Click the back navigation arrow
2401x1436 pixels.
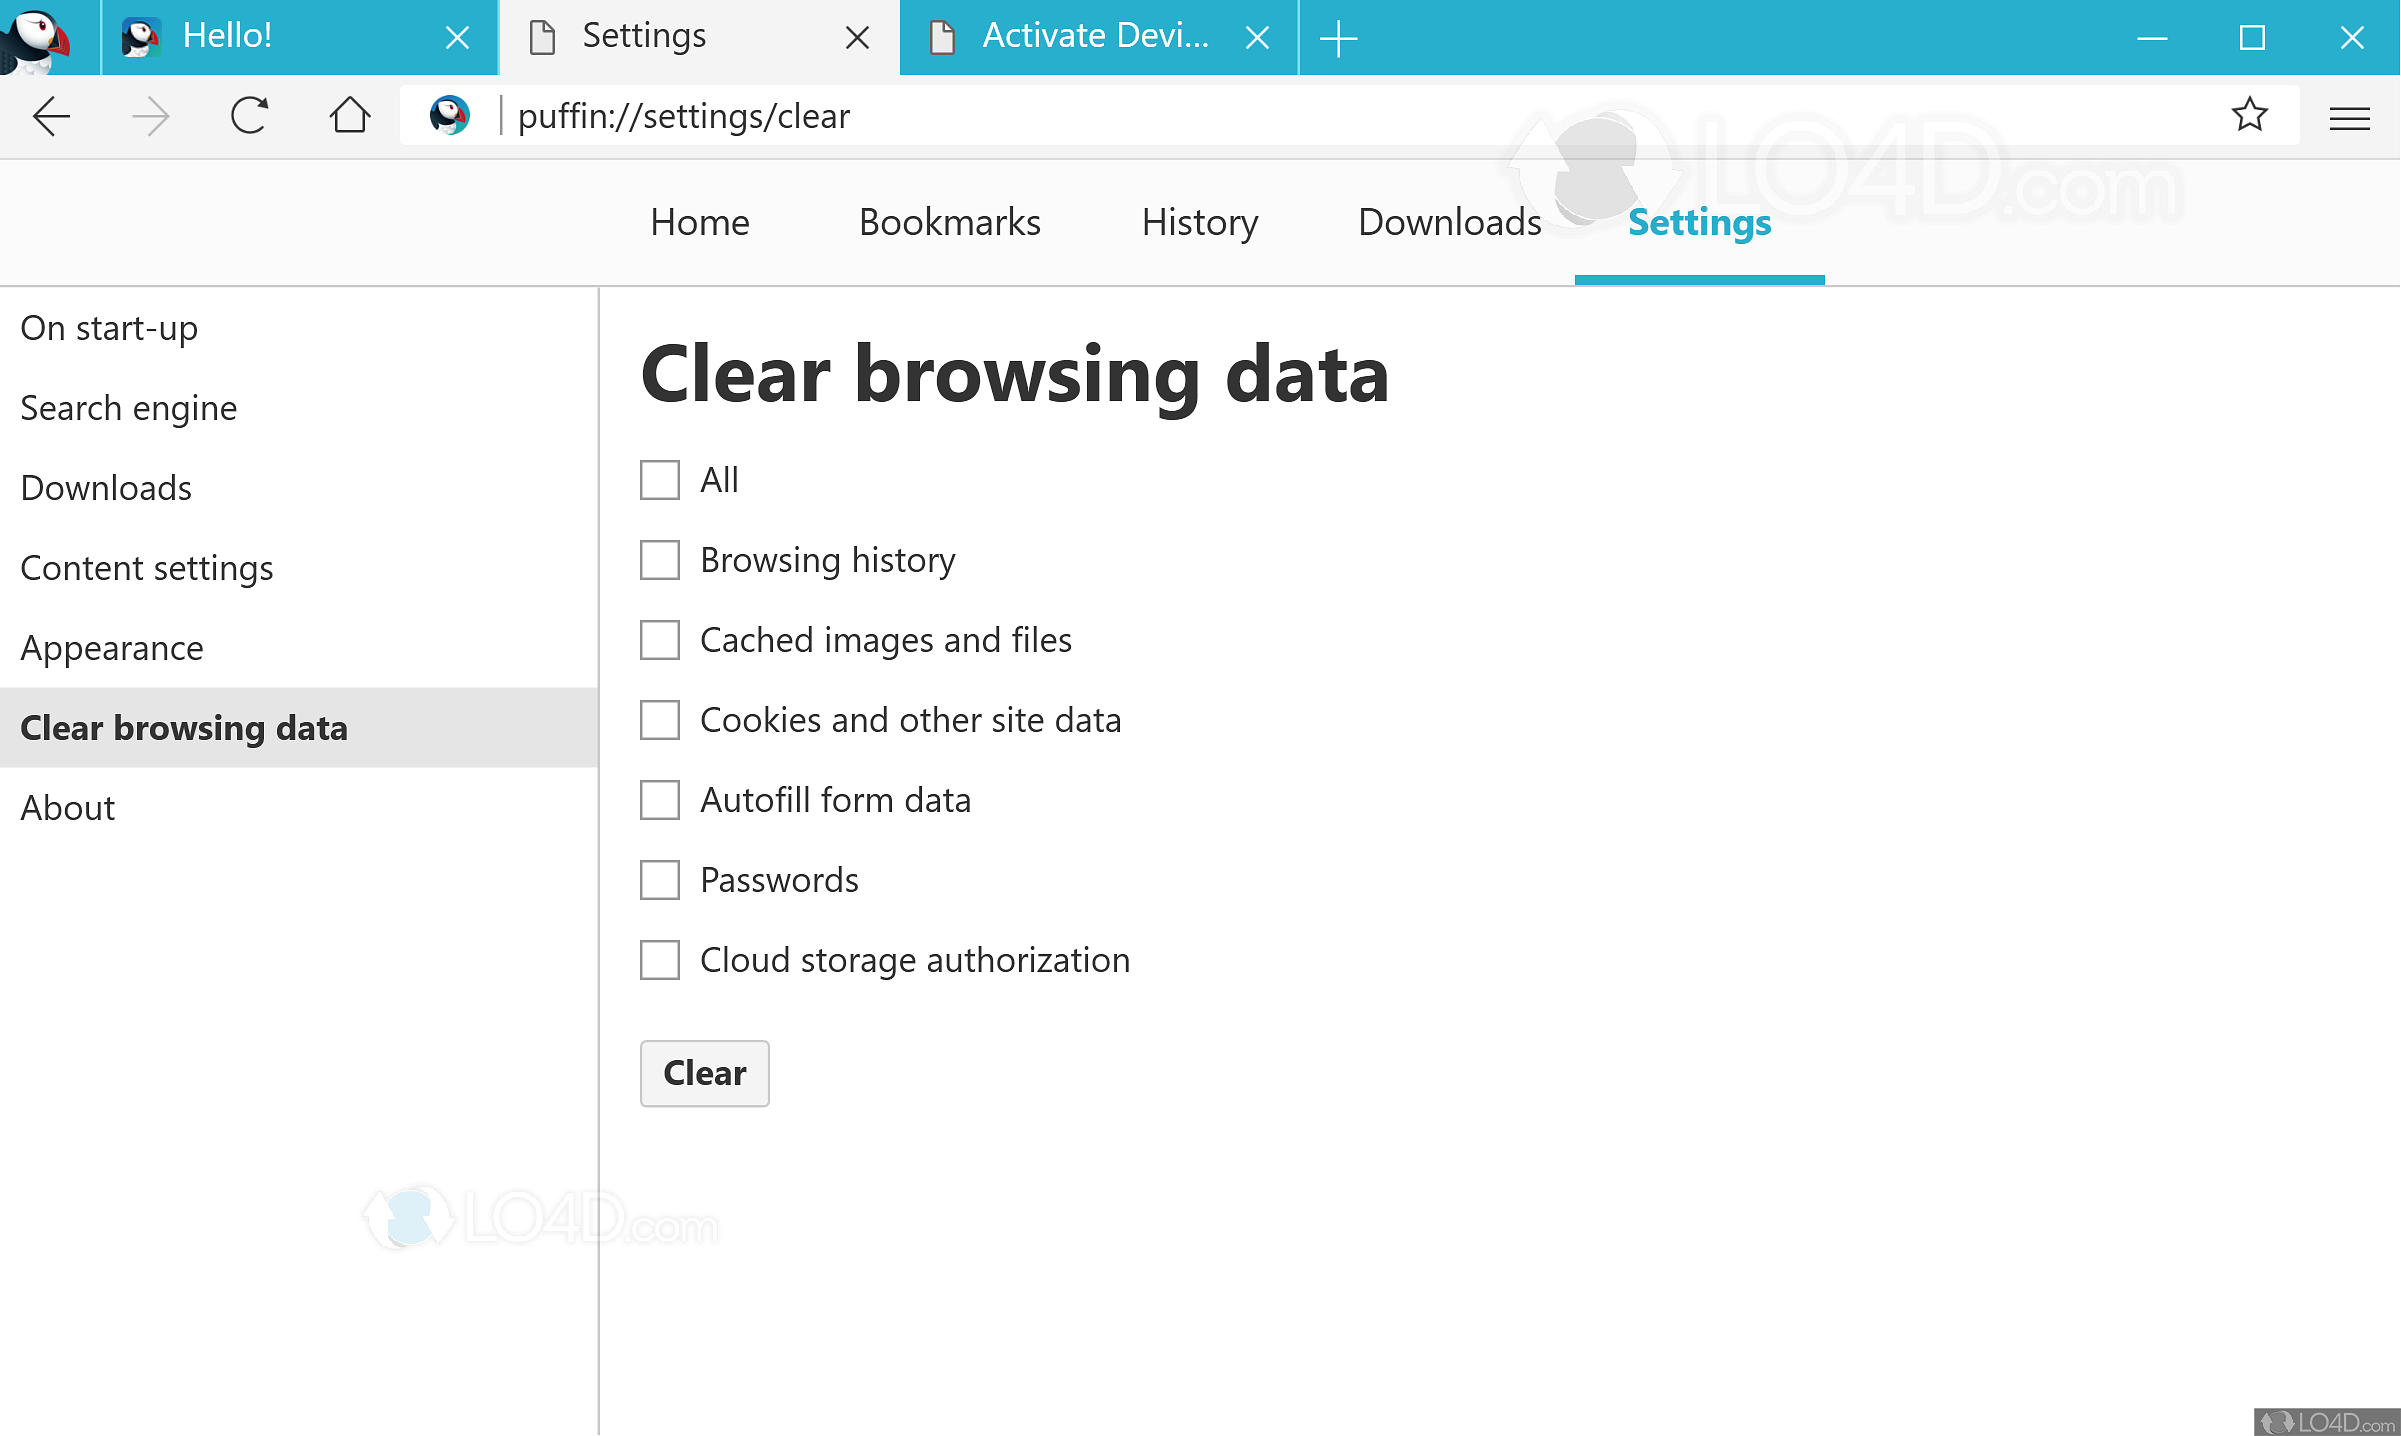click(x=51, y=116)
